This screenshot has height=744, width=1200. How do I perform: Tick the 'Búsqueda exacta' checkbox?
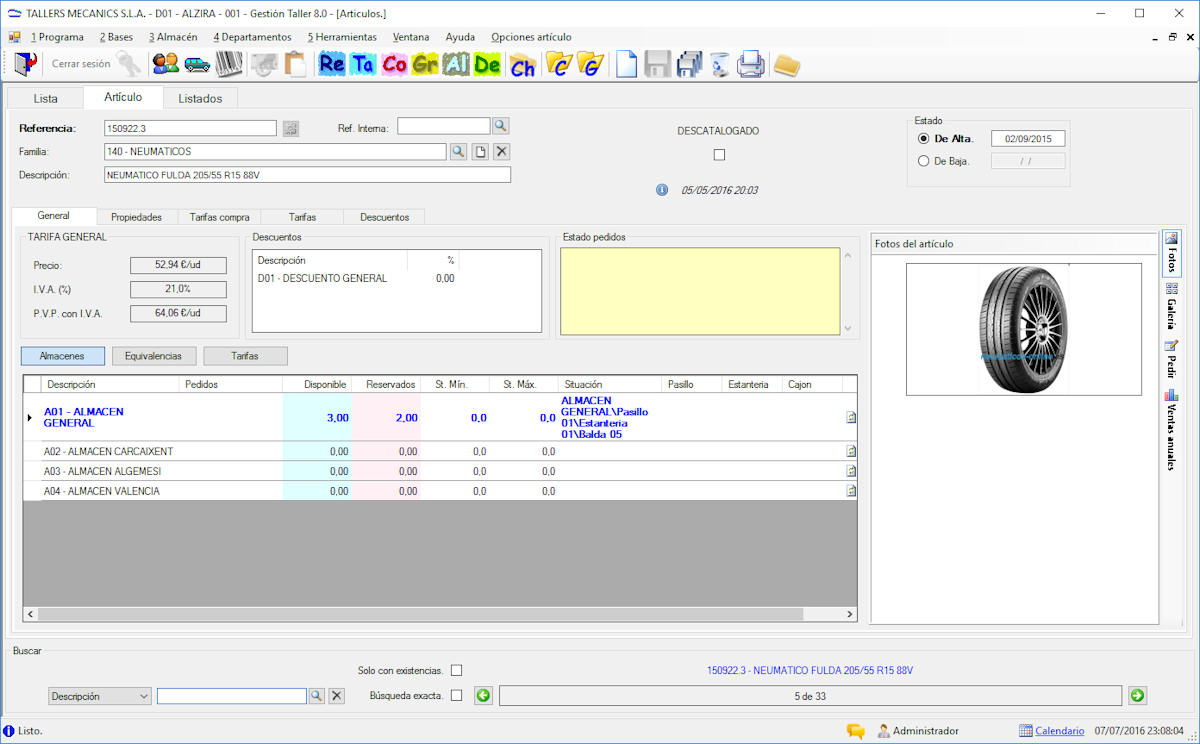(457, 696)
